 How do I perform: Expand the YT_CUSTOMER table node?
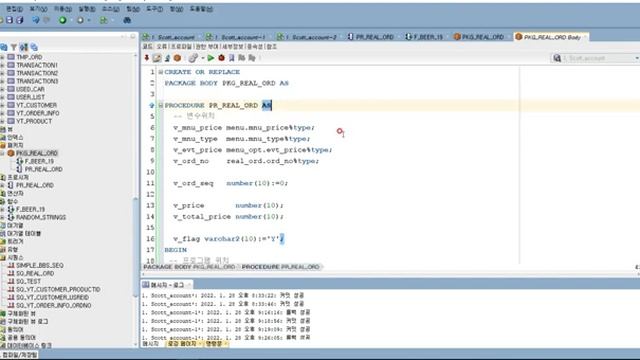[x=2, y=105]
